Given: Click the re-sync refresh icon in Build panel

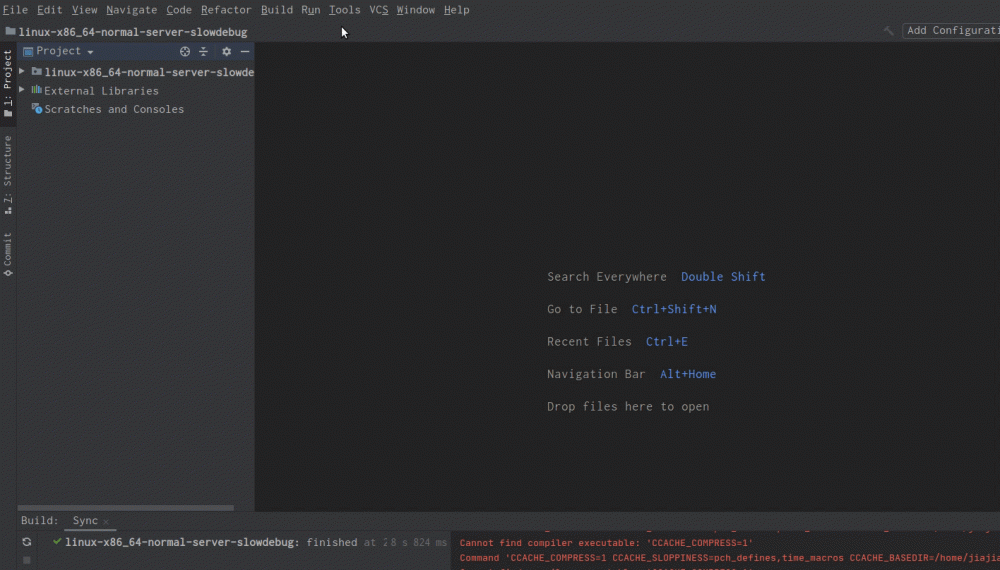Looking at the screenshot, I should coord(27,542).
